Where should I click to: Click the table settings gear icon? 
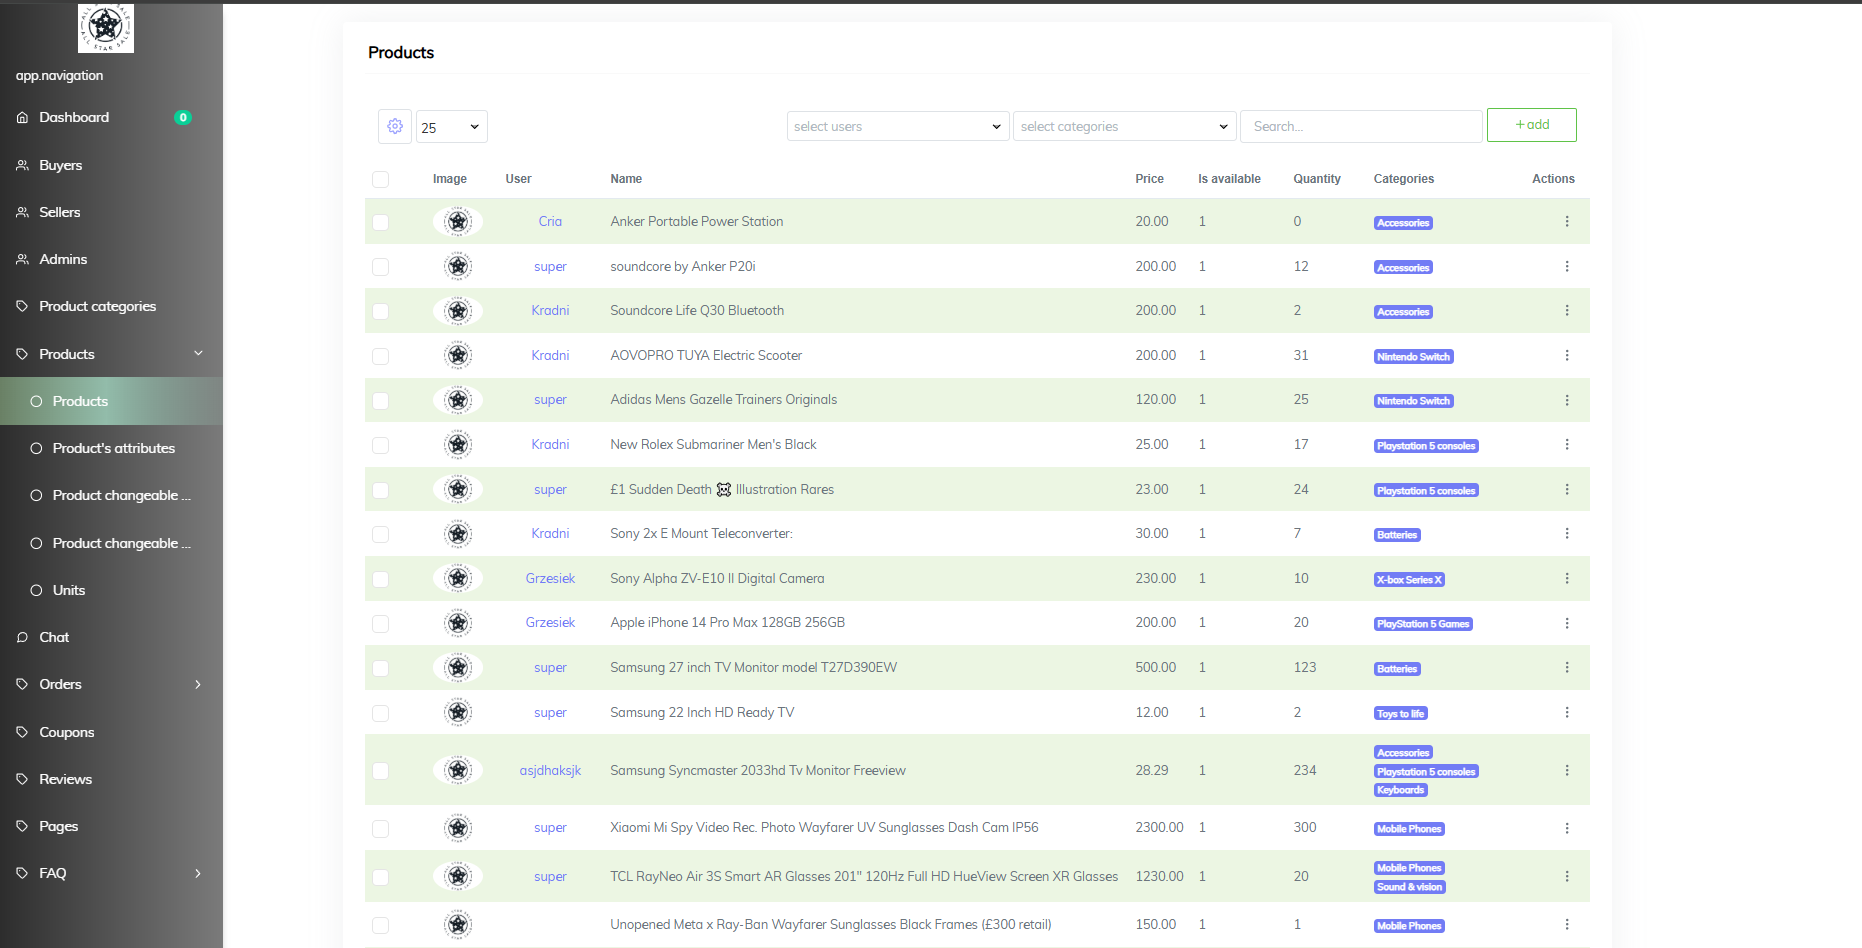(x=395, y=127)
